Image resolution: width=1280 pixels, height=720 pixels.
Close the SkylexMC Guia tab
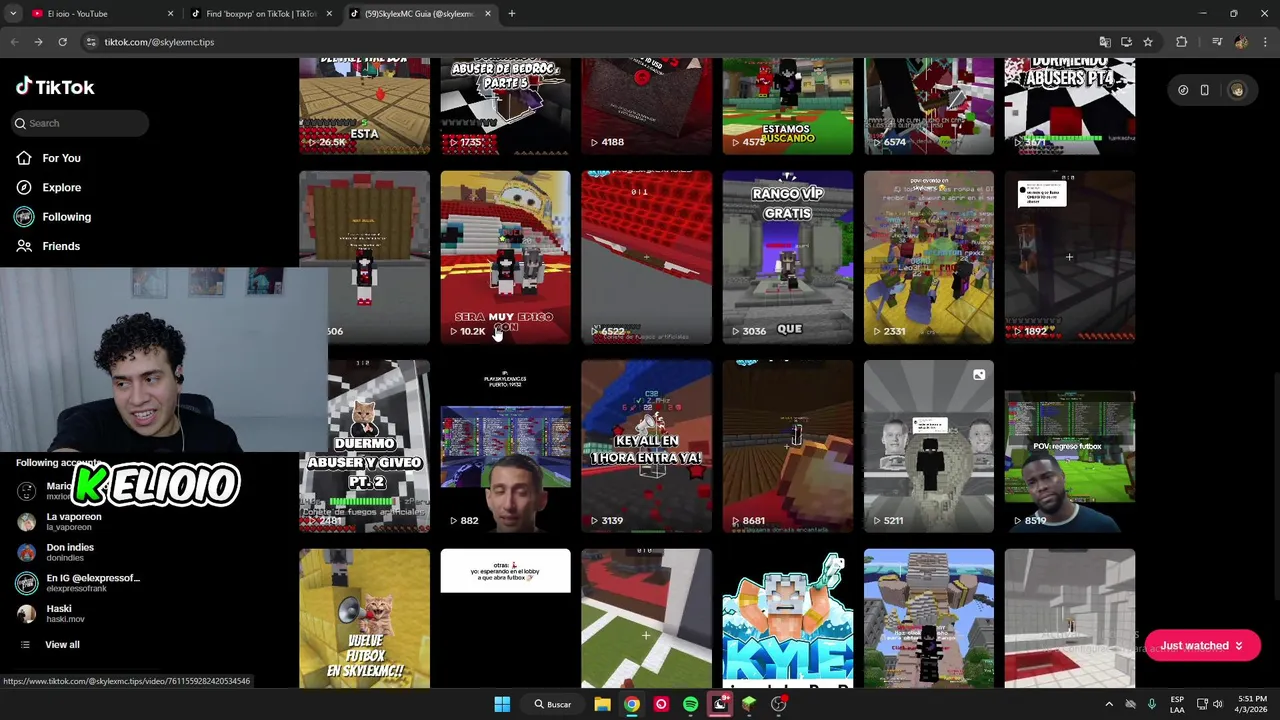[488, 14]
